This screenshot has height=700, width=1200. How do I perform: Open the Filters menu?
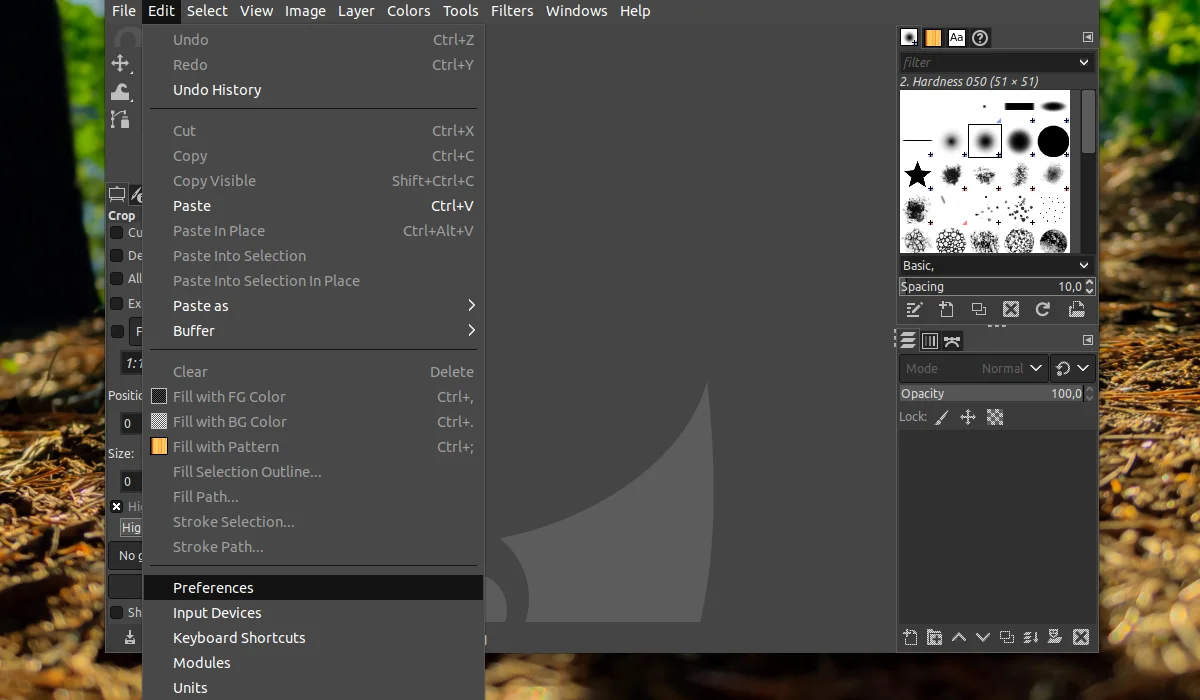[x=512, y=11]
